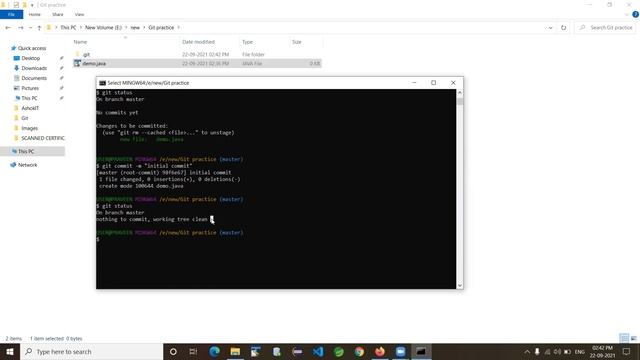The height and width of the screenshot is (360, 640).
Task: Open the Home ribbon tab
Action: click(35, 14)
